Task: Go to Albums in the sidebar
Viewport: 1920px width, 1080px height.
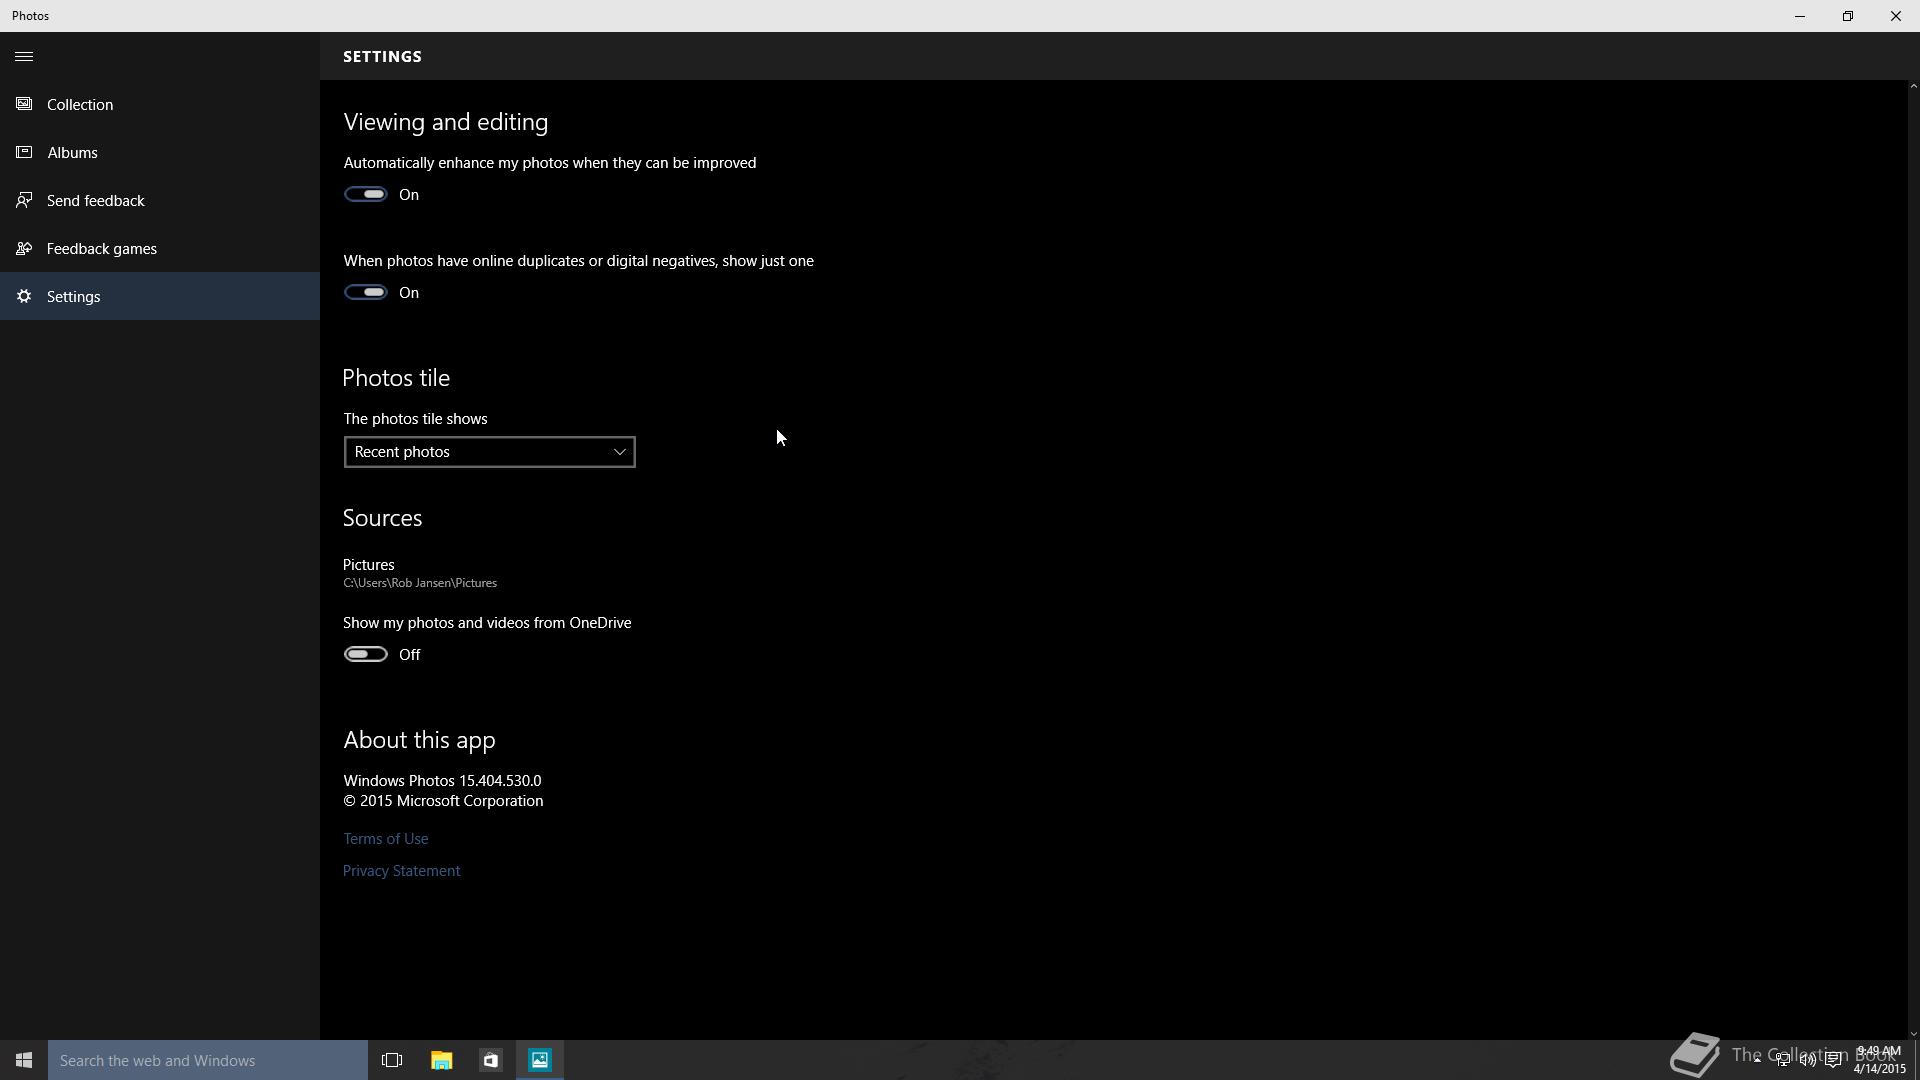Action: (x=160, y=152)
